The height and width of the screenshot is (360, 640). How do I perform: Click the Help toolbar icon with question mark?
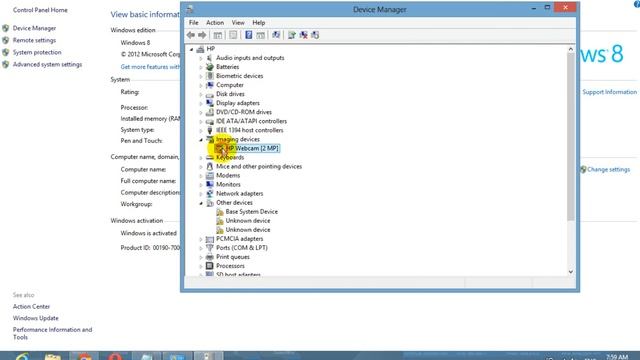click(x=249, y=35)
